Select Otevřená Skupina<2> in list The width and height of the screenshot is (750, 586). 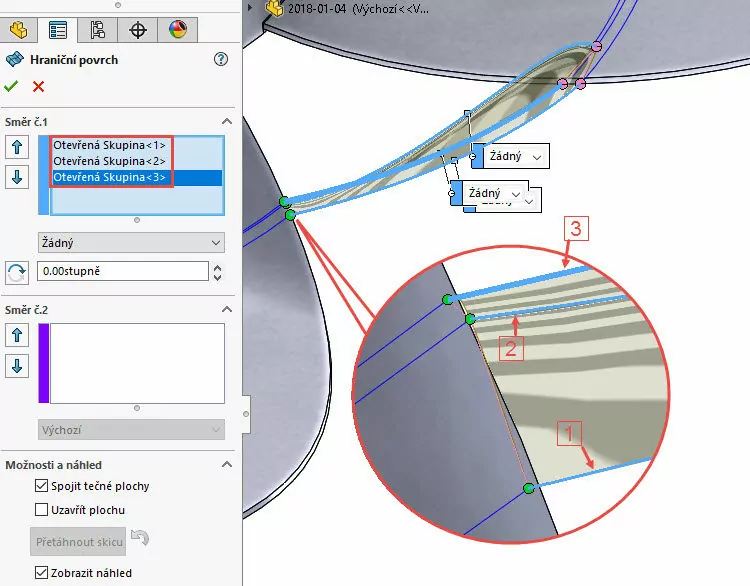point(110,161)
